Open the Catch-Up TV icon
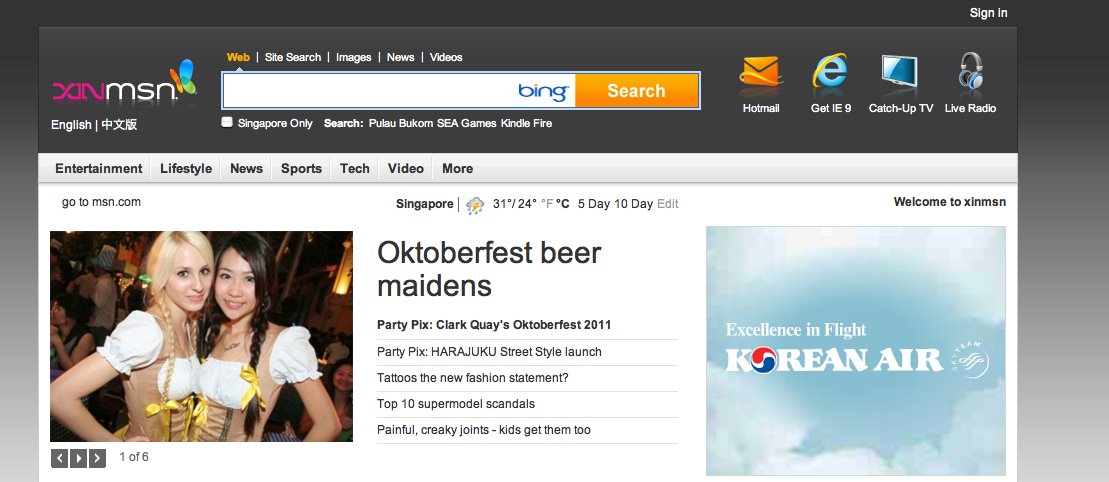The height and width of the screenshot is (482, 1109). [x=900, y=71]
